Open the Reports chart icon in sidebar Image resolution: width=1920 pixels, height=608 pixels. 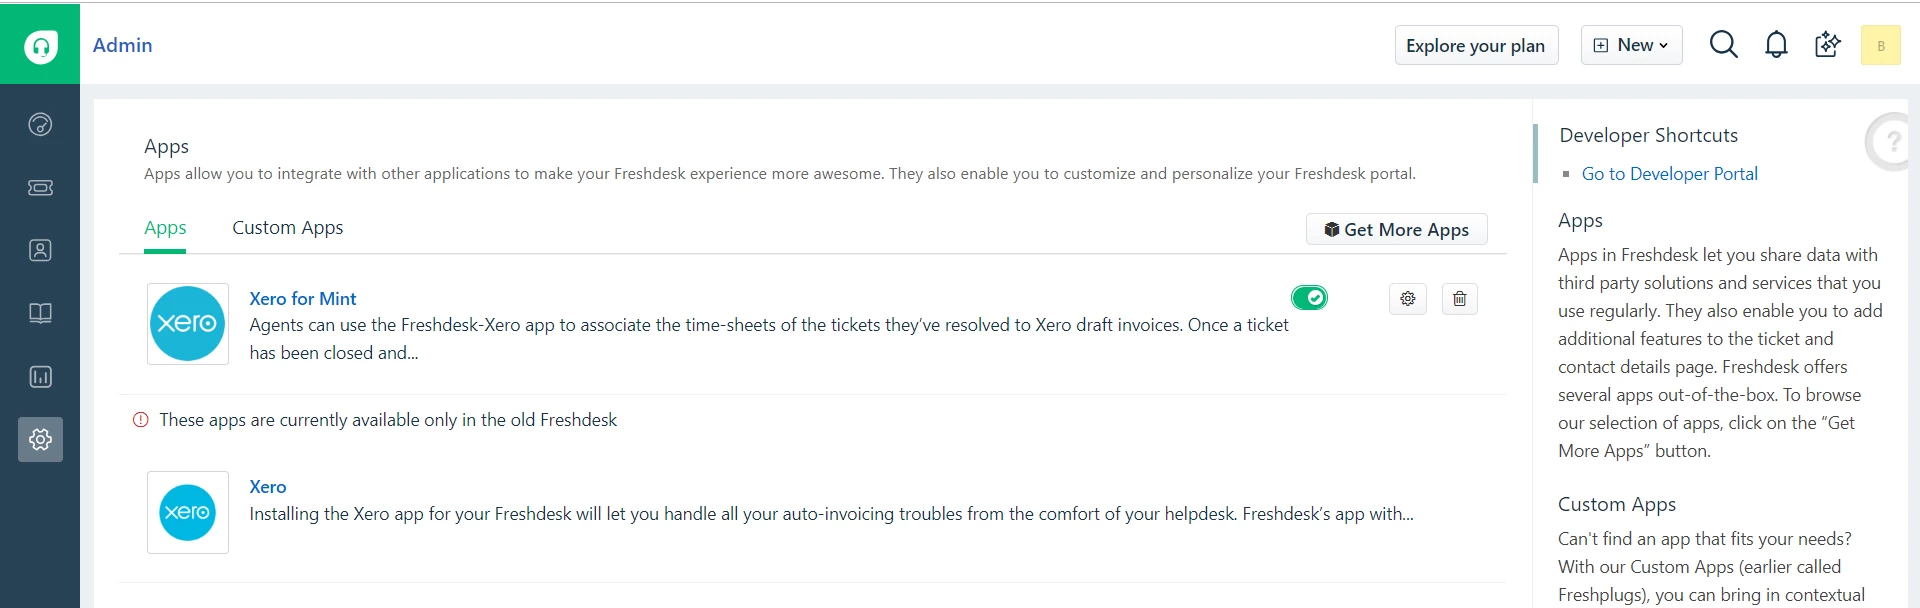tap(40, 376)
